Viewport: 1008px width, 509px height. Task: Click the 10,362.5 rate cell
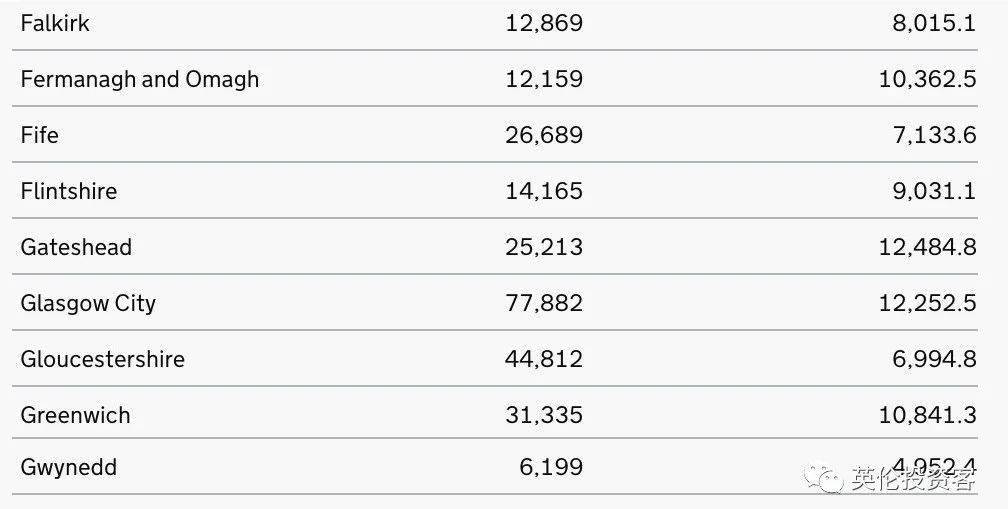[x=927, y=79]
